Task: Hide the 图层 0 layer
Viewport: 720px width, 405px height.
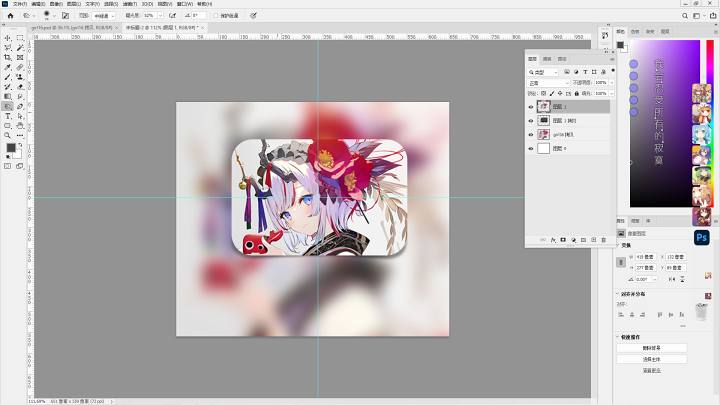Action: (x=531, y=148)
